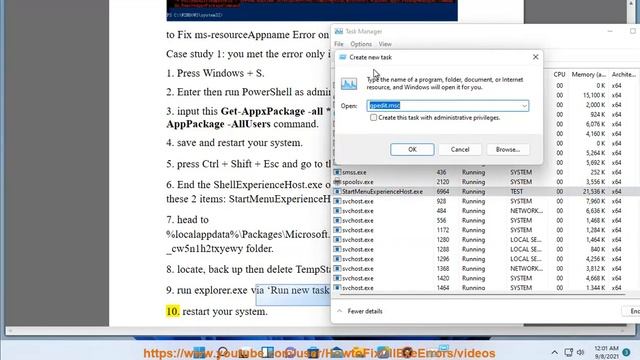Image resolution: width=640 pixels, height=360 pixels.
Task: Click 'save and restart your system.' in document
Action: click(x=240, y=143)
